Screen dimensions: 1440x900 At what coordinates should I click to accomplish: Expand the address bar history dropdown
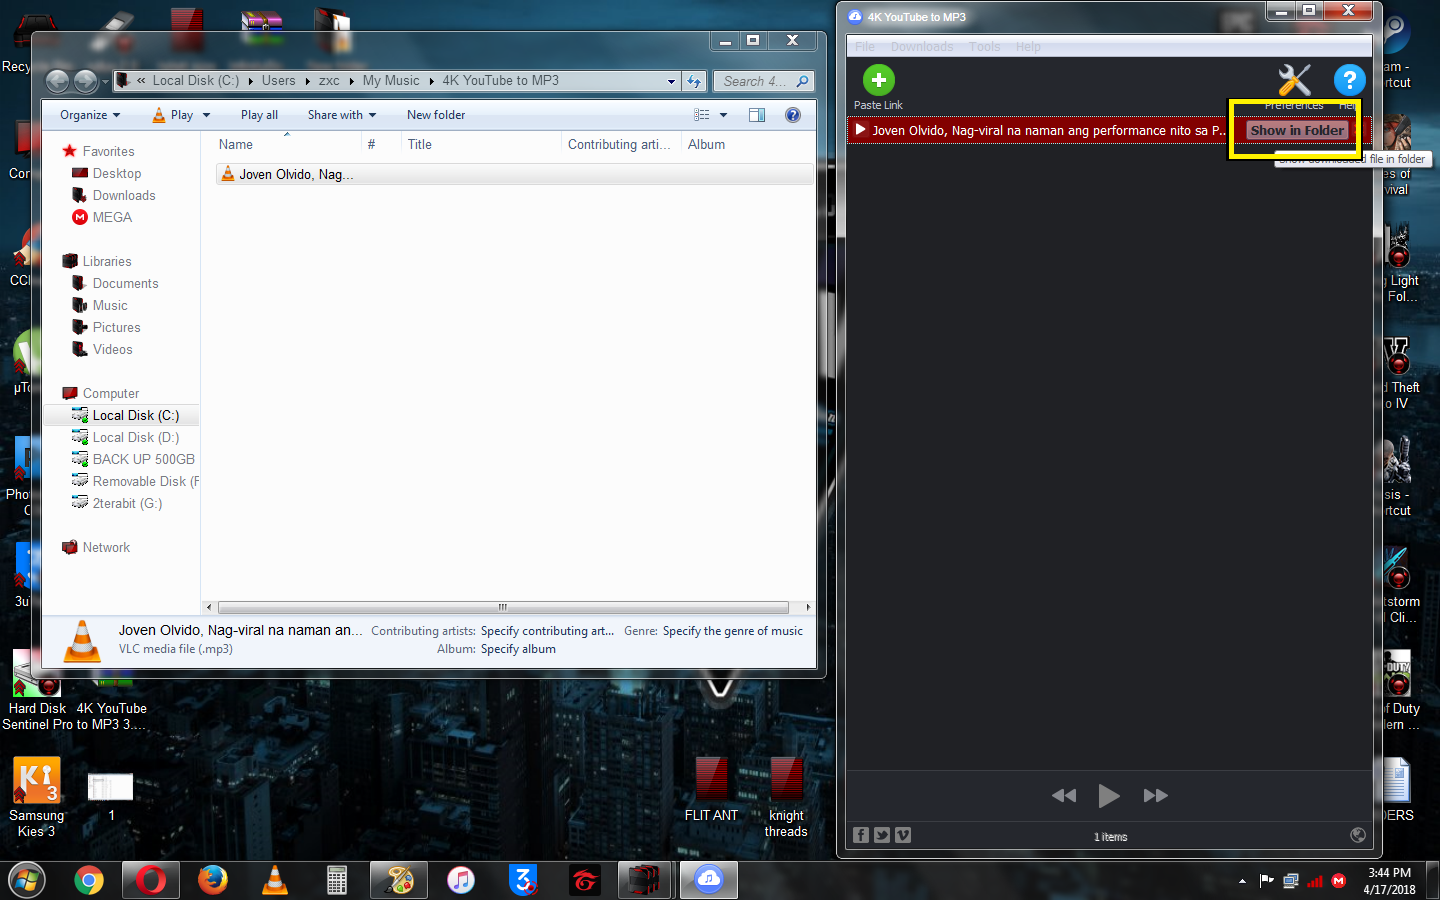pos(672,81)
